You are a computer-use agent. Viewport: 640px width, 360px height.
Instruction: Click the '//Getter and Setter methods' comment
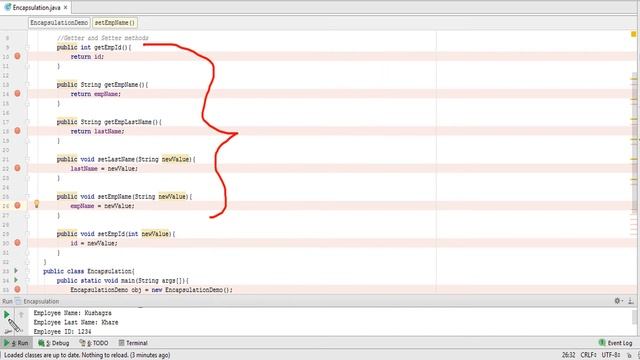pos(102,38)
